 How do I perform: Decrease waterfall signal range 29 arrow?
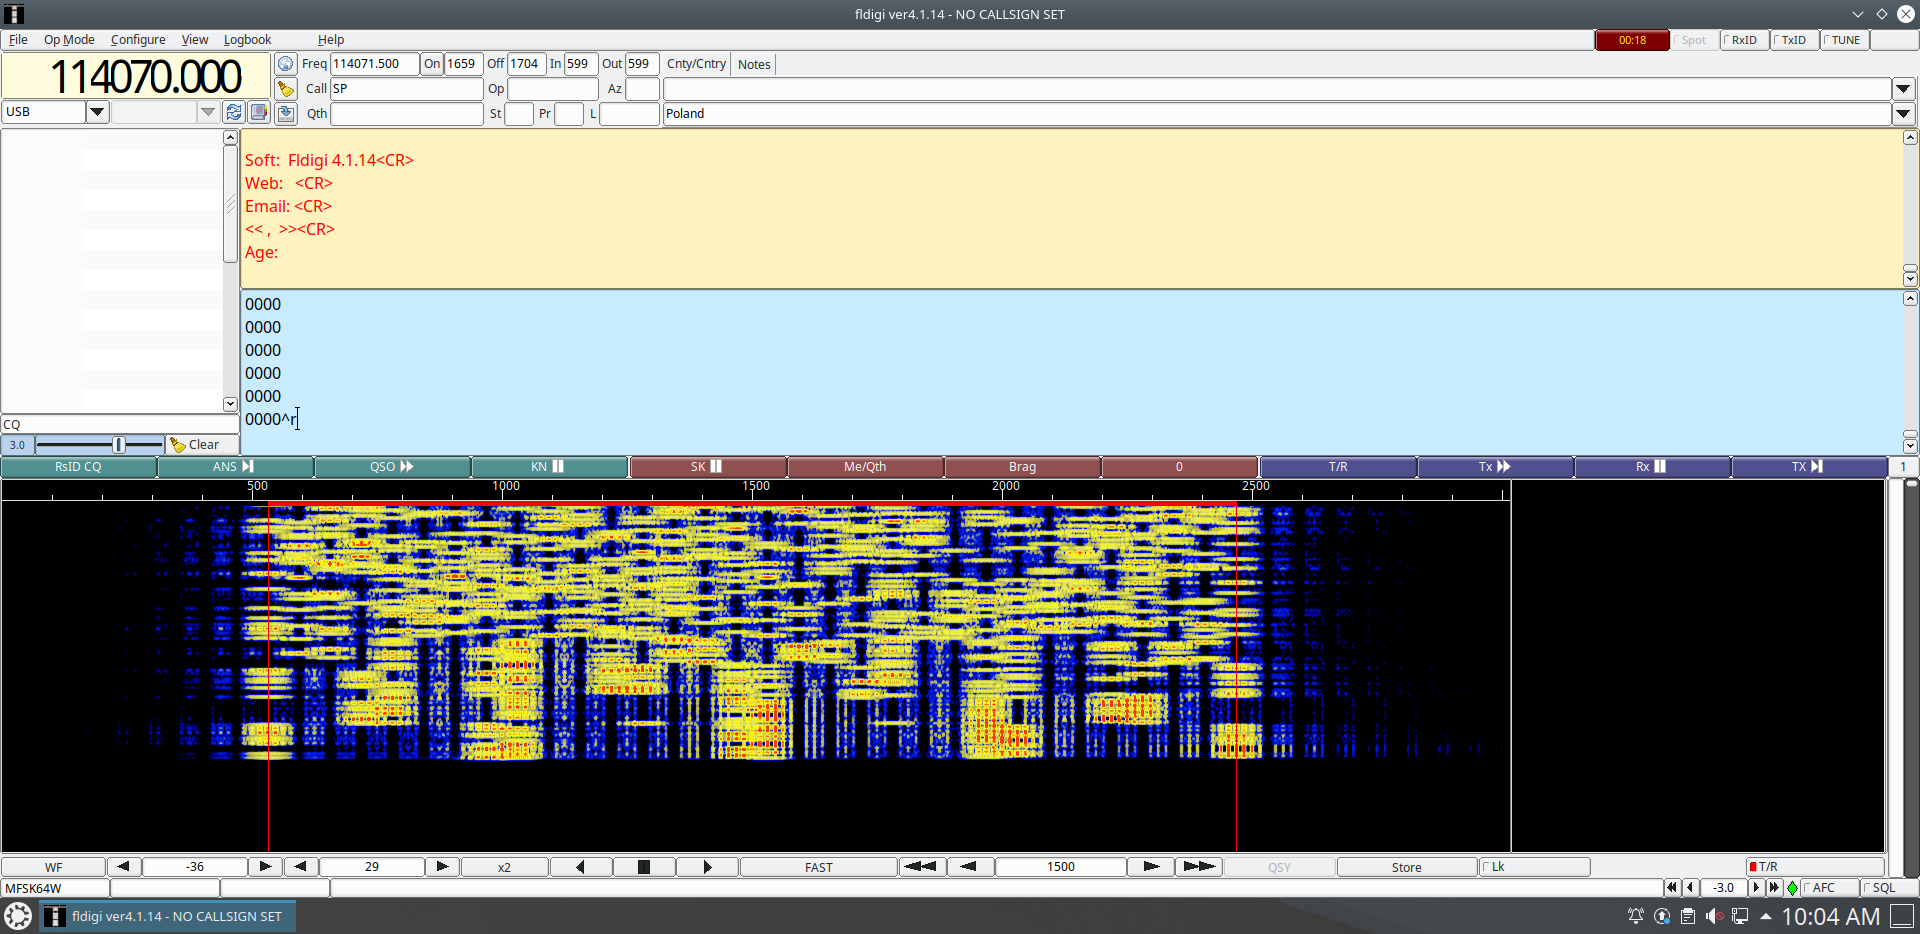pos(301,867)
